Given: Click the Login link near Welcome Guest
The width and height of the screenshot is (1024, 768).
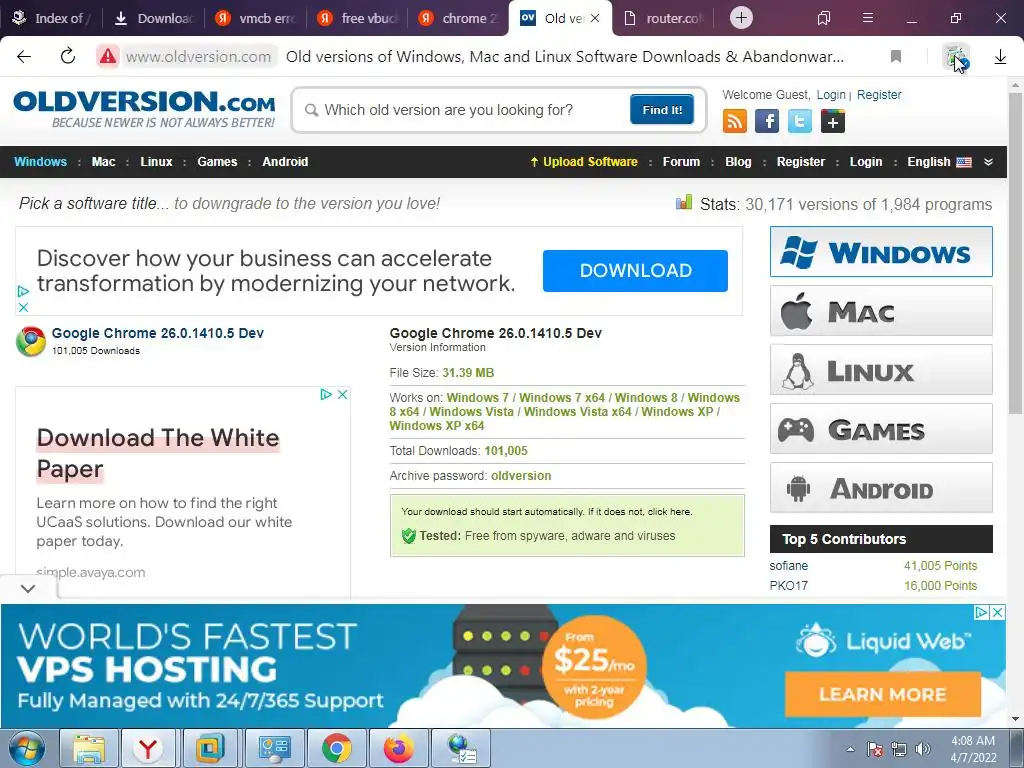Looking at the screenshot, I should (x=831, y=95).
